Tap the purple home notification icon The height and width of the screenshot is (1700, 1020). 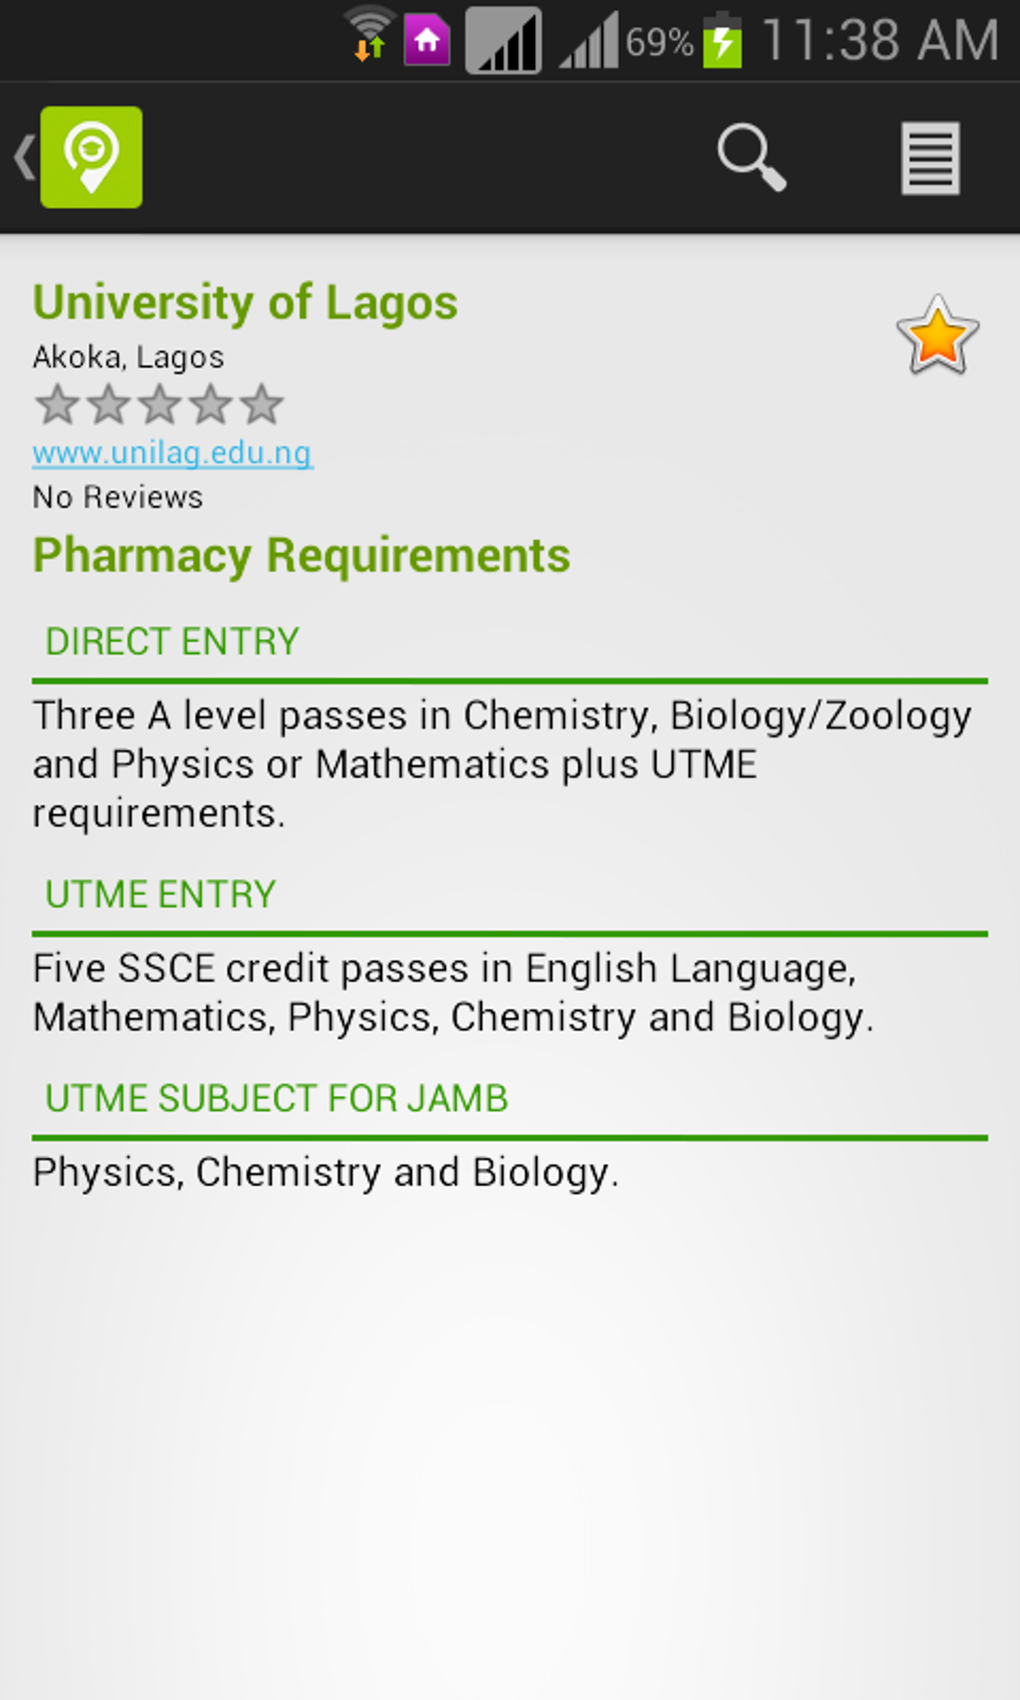[427, 41]
